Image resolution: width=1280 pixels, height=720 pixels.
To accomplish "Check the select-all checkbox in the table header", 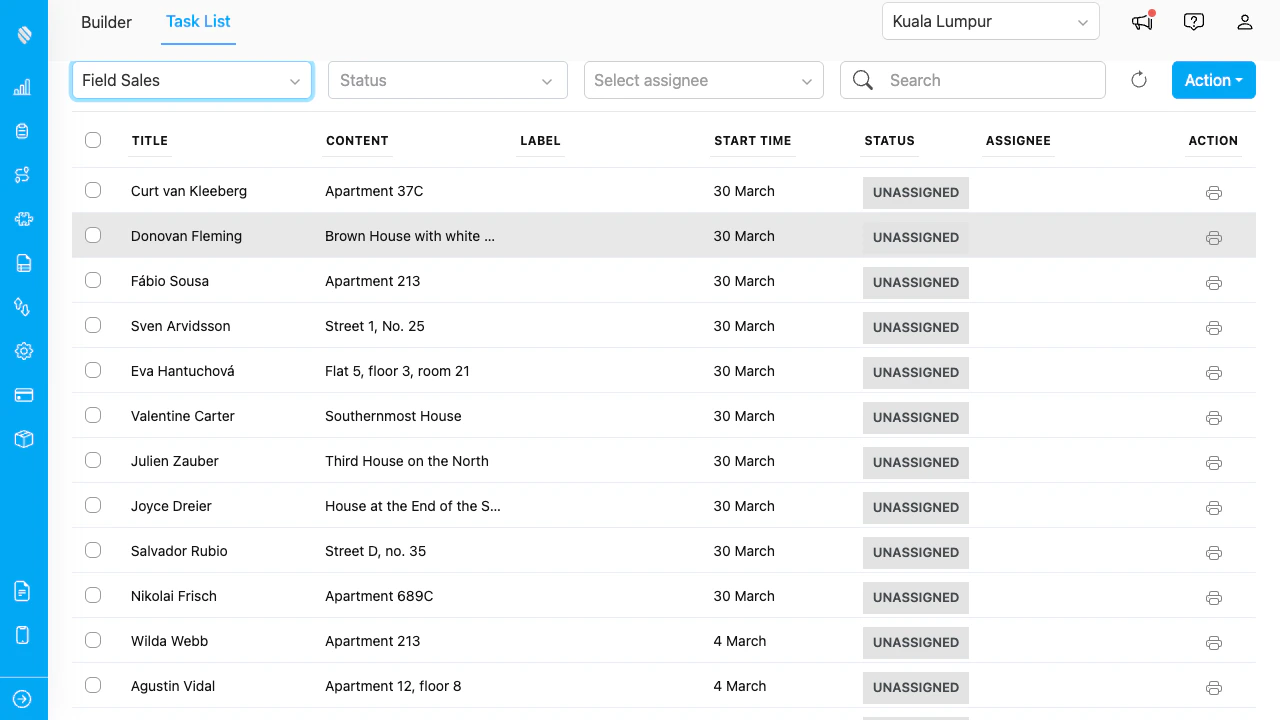I will pyautogui.click(x=93, y=140).
